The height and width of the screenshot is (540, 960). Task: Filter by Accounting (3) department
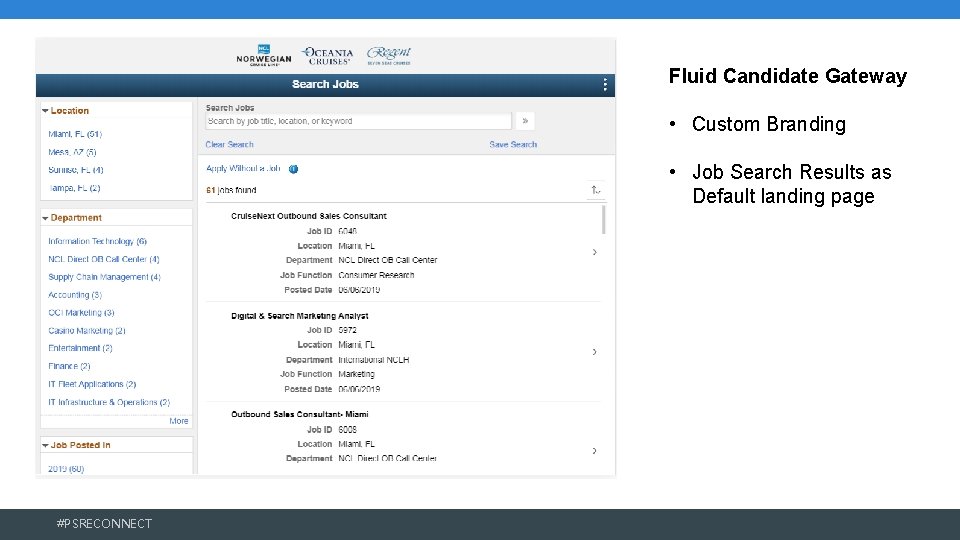click(x=75, y=294)
